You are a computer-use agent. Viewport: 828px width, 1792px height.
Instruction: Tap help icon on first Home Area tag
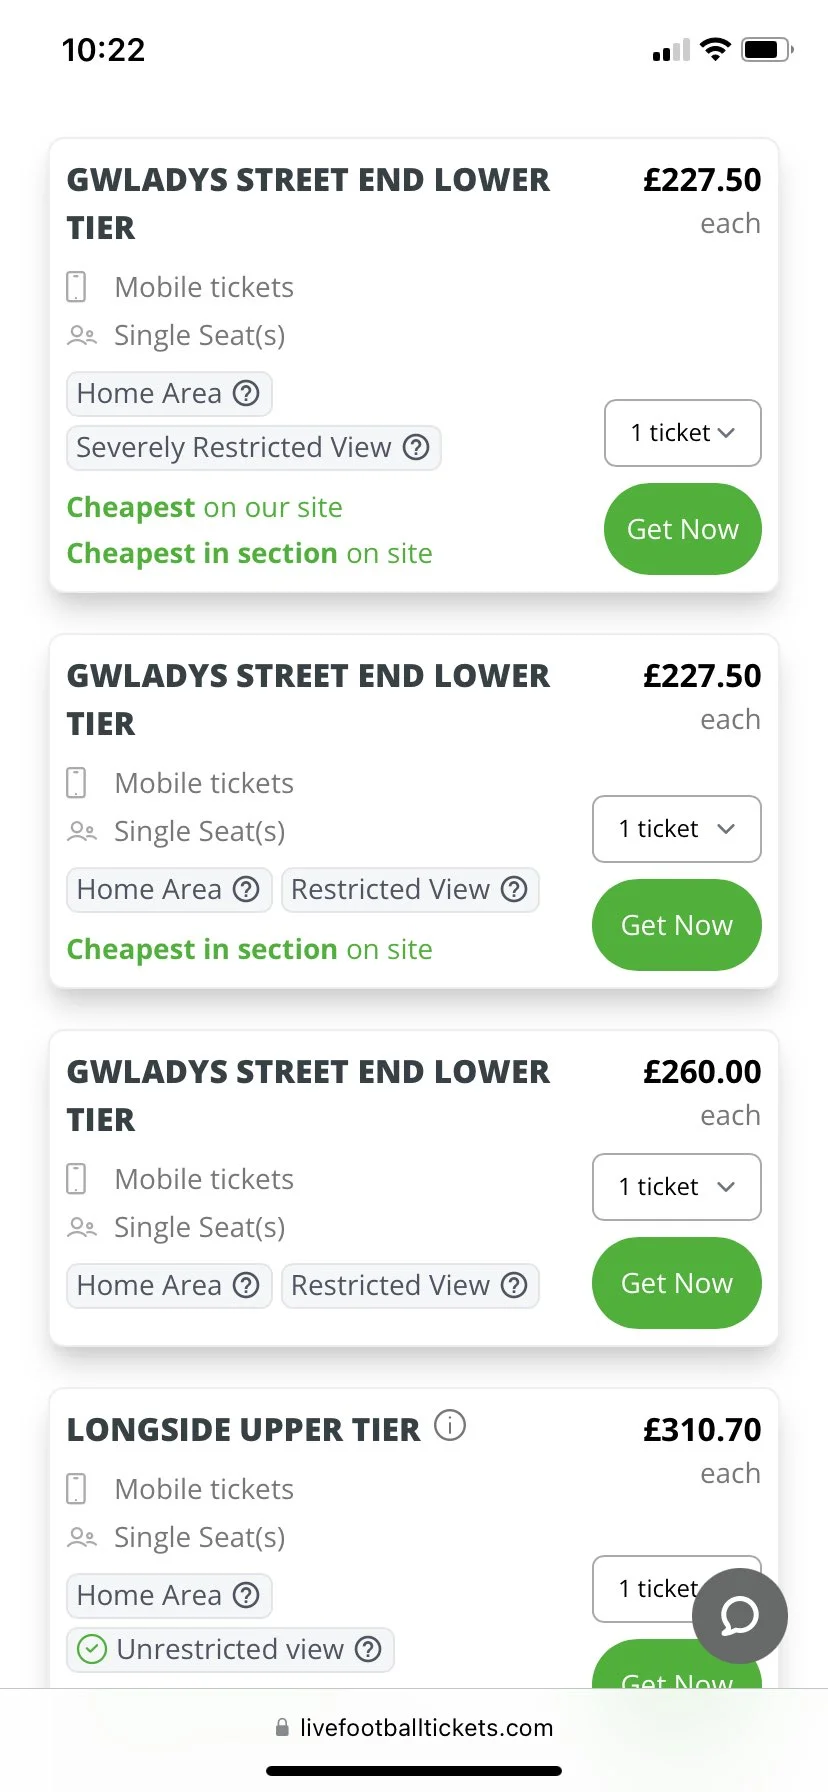coord(246,393)
